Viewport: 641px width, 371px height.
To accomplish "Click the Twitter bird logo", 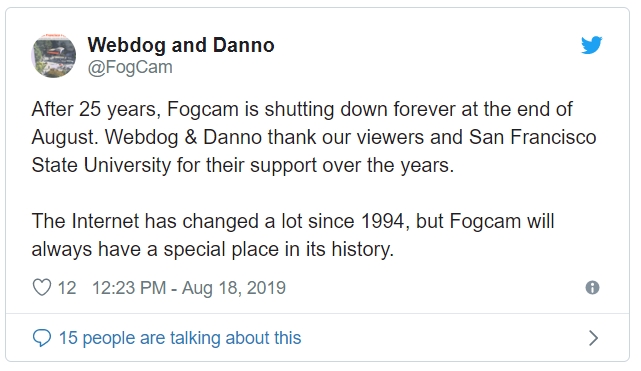I will click(591, 45).
